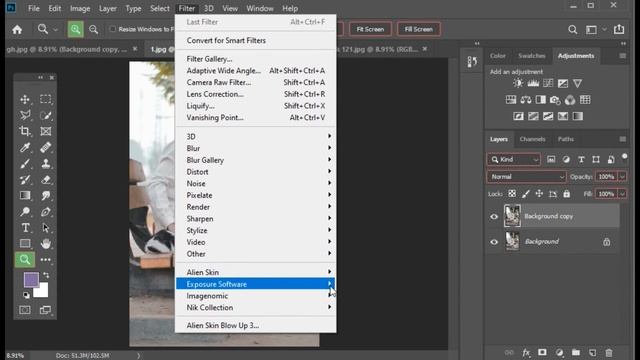Open the zoom tool preset dropdown arrow
This screenshot has height=360, width=640.
coord(56,29)
